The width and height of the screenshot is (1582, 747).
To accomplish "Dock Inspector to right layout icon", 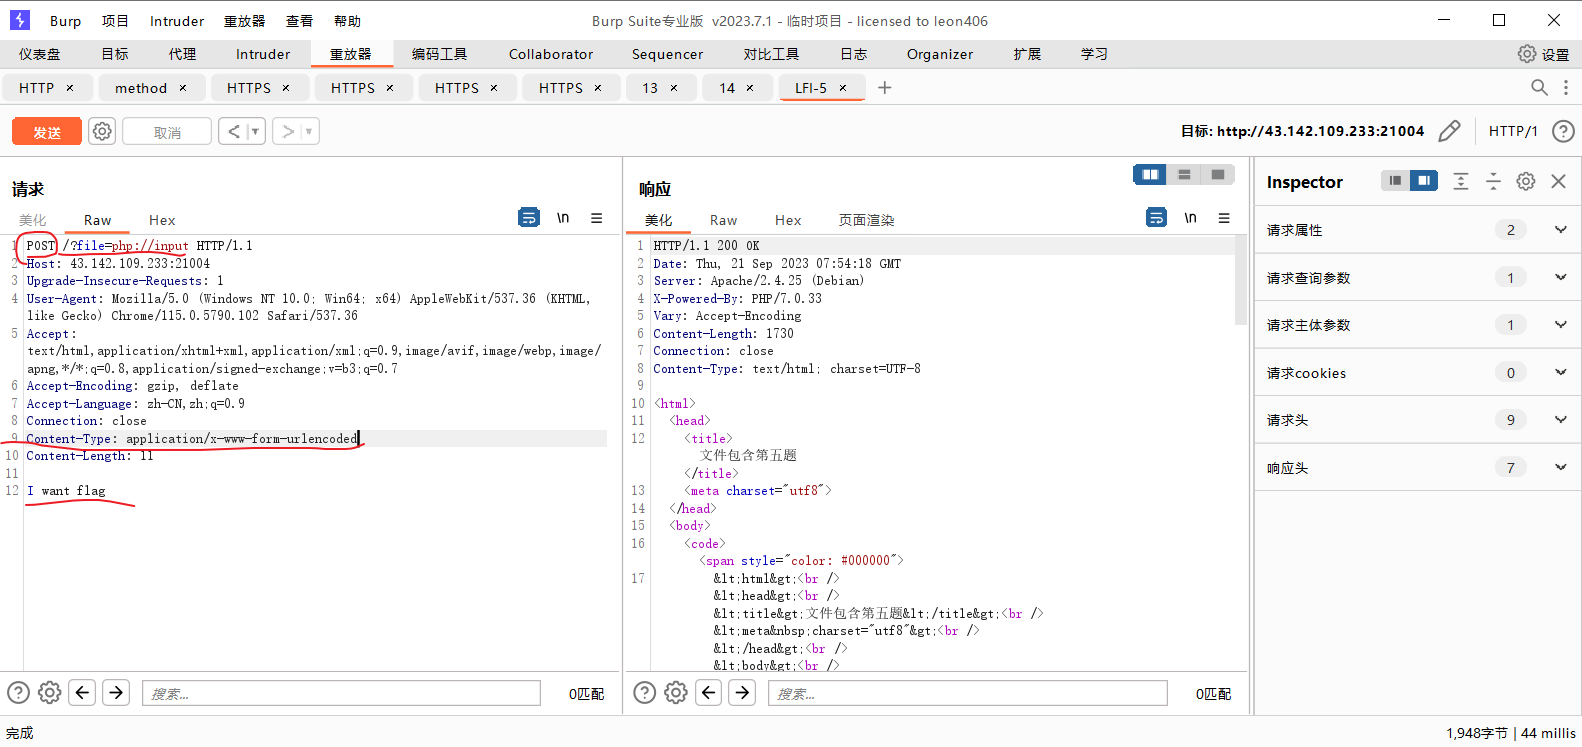I will 1424,181.
